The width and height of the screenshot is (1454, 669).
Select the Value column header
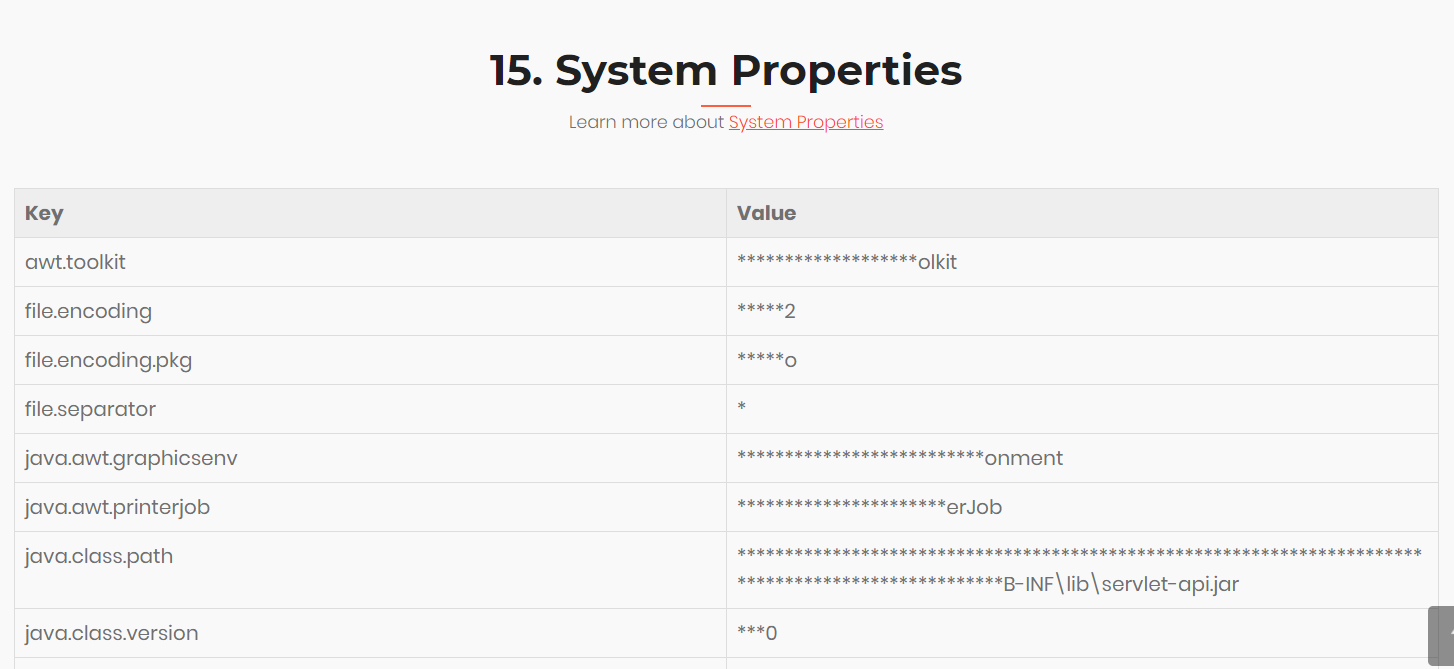click(x=766, y=213)
